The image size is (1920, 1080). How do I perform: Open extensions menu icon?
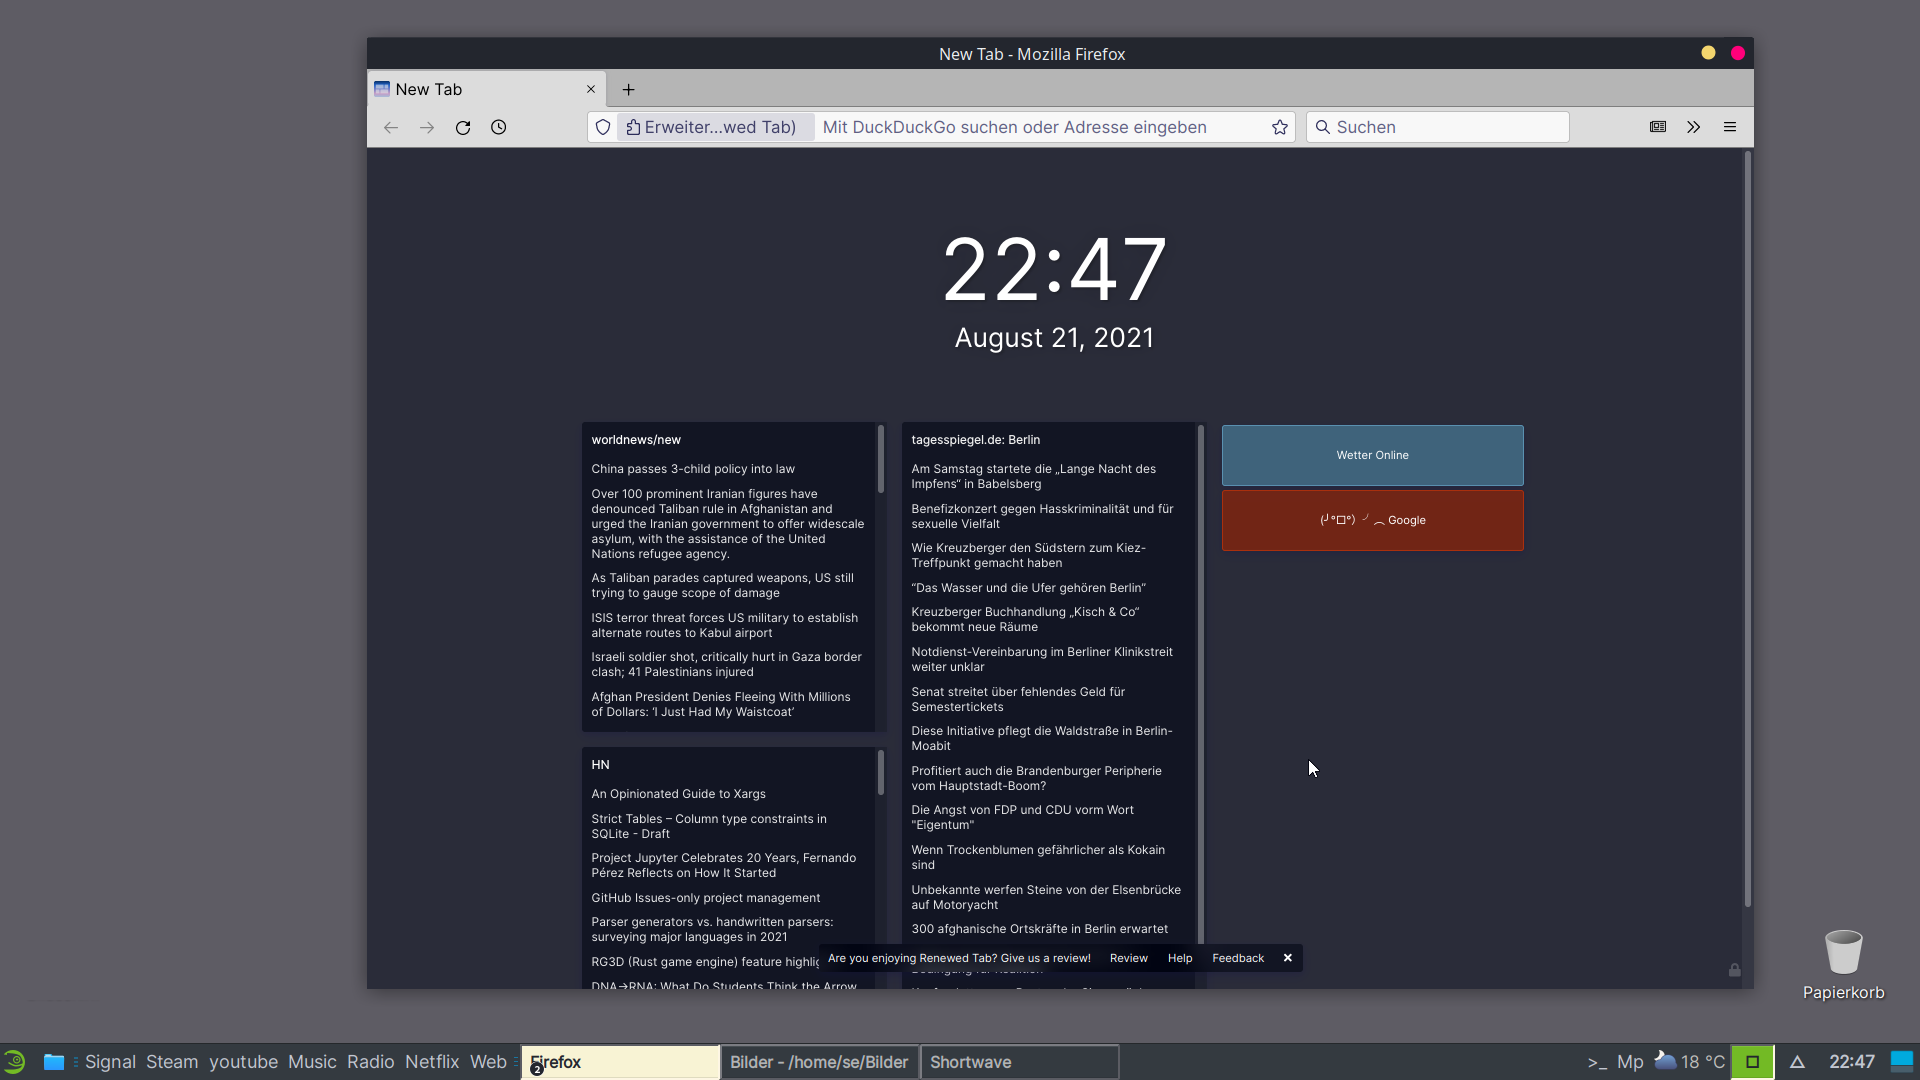[1693, 127]
